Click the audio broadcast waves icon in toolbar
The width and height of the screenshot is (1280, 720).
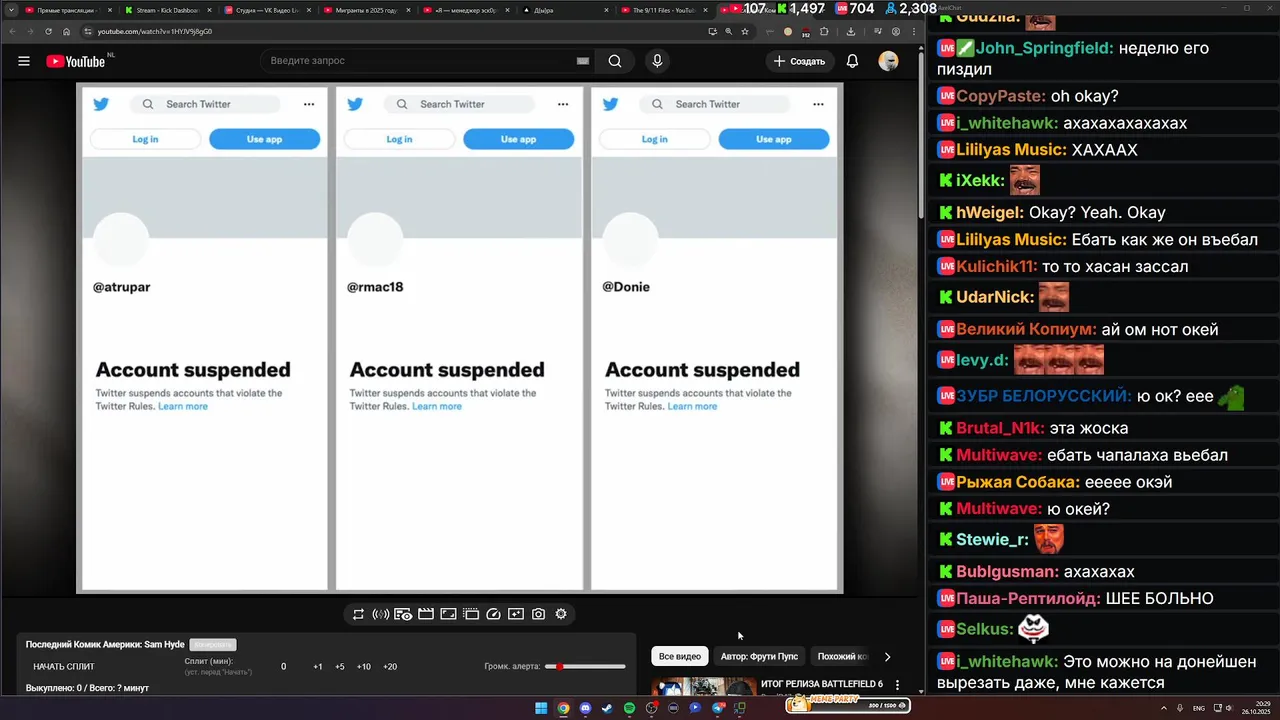click(380, 614)
